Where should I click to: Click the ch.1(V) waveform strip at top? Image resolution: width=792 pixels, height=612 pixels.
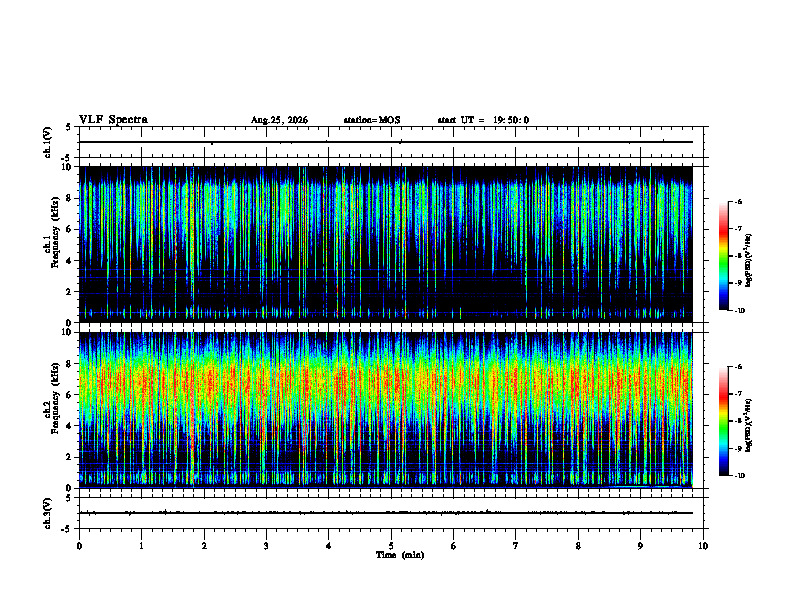click(394, 142)
